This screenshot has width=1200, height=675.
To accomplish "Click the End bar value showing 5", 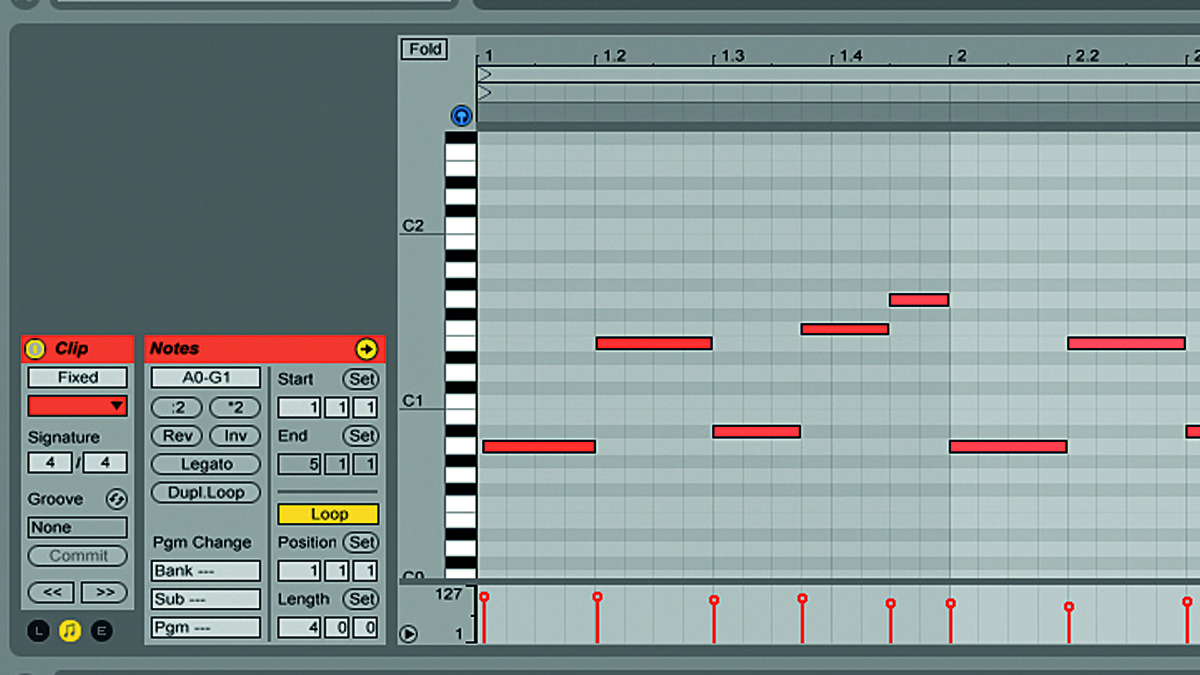I will [x=299, y=465].
